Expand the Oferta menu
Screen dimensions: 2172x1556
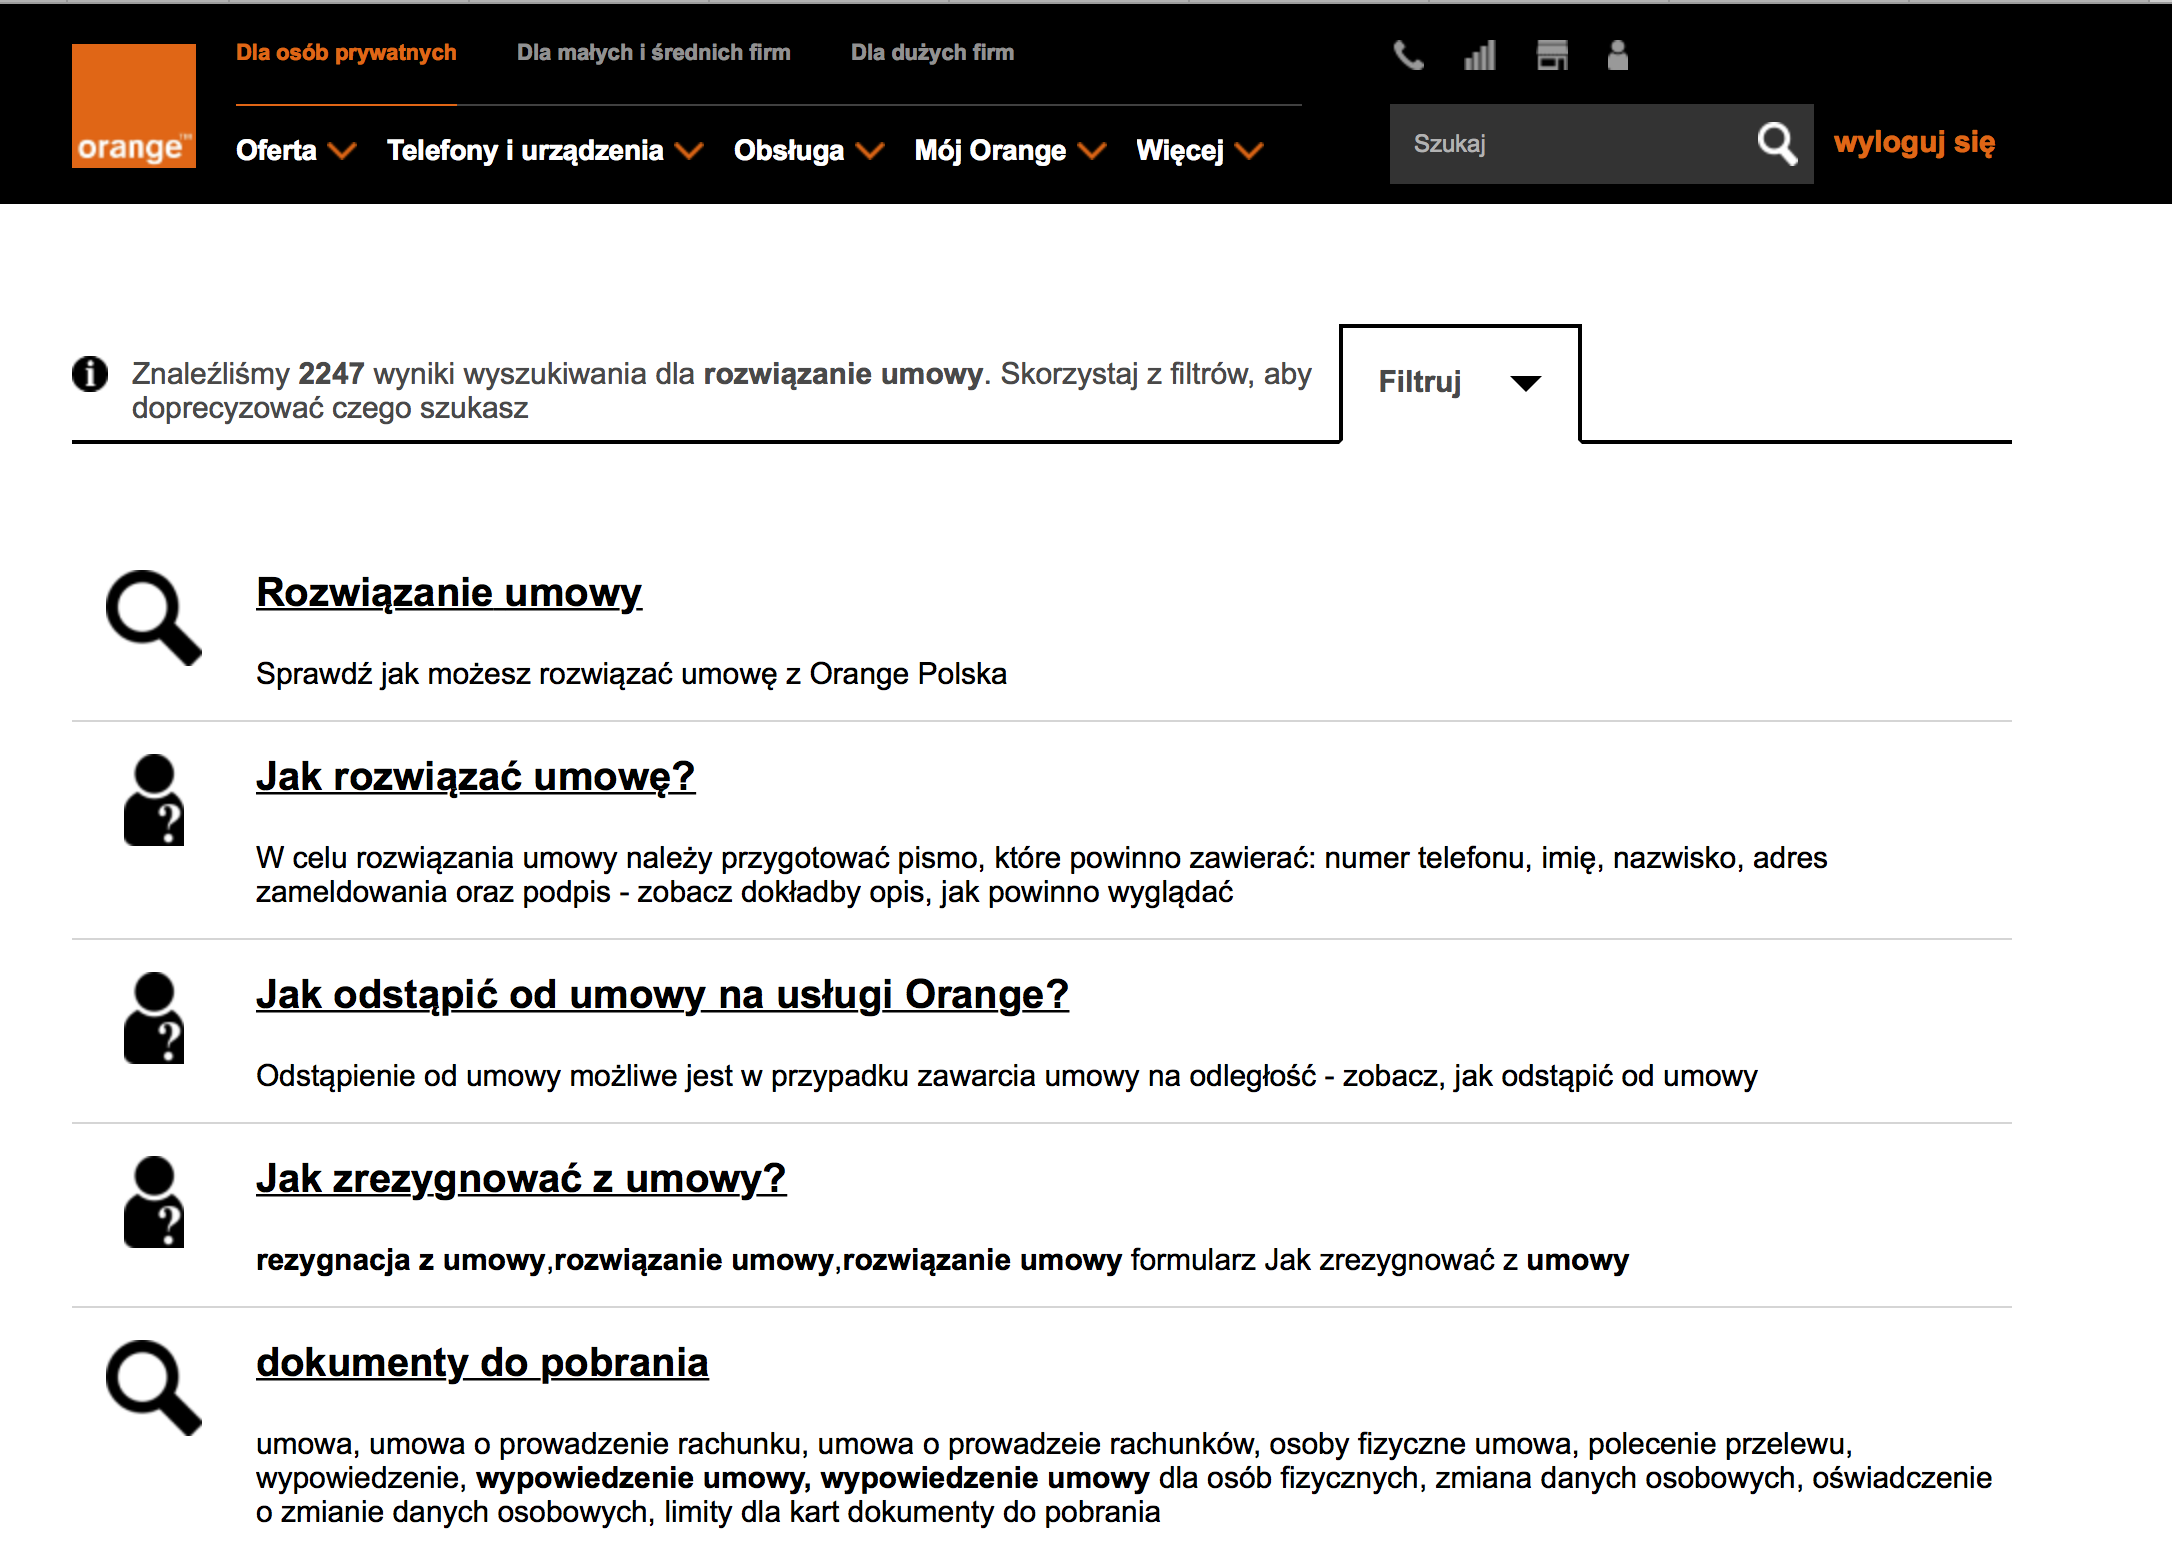pyautogui.click(x=295, y=150)
